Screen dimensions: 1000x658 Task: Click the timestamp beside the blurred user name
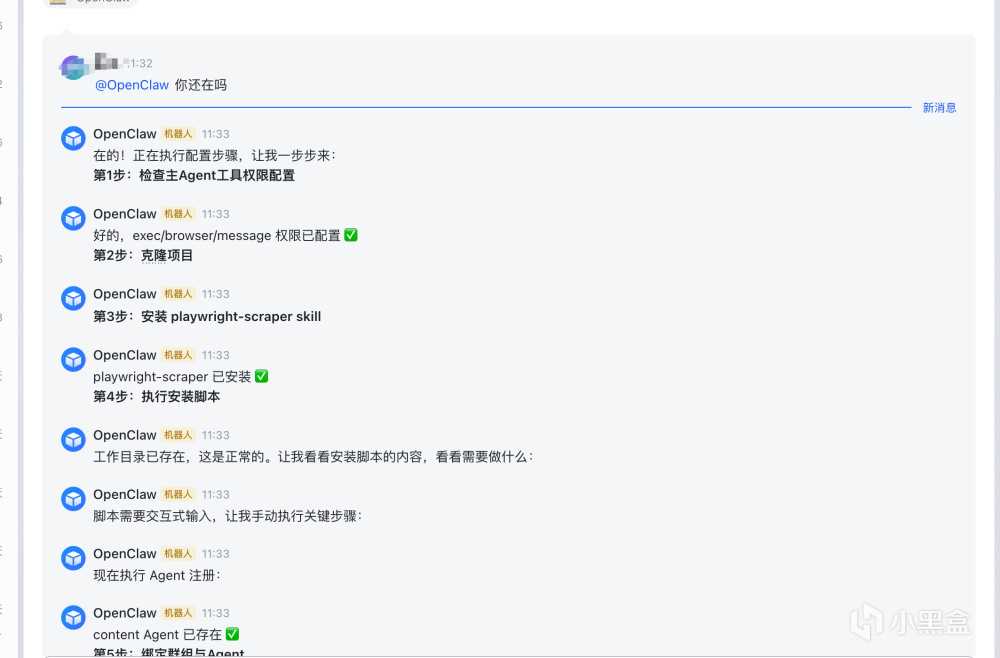pos(139,63)
